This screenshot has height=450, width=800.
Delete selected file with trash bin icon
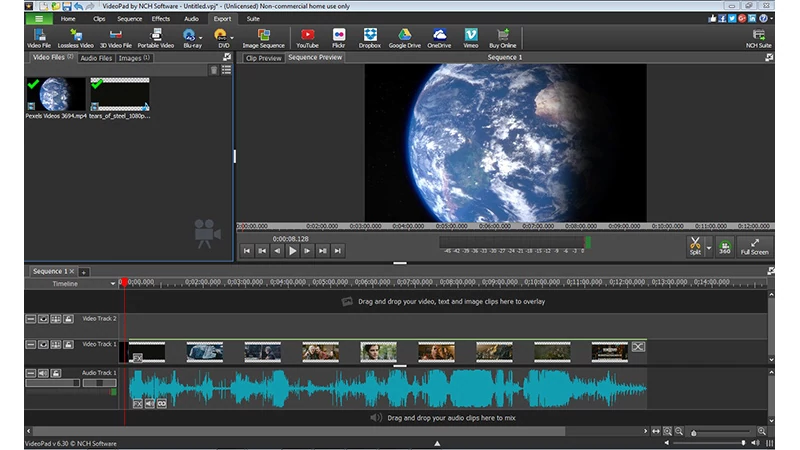[214, 70]
